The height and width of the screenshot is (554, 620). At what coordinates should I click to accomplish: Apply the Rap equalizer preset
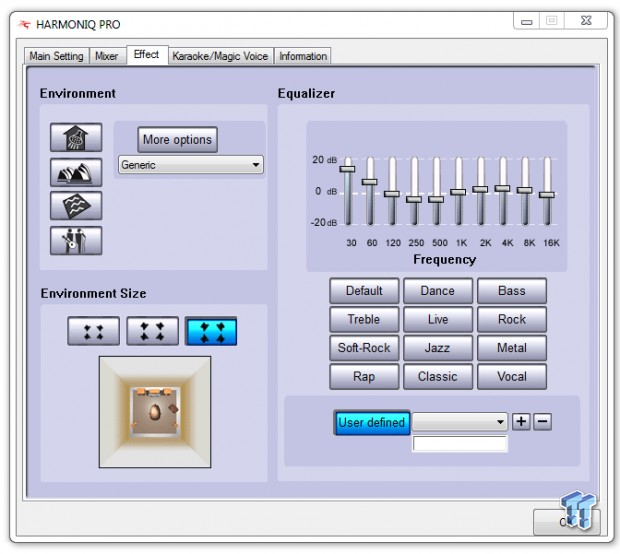(x=364, y=376)
